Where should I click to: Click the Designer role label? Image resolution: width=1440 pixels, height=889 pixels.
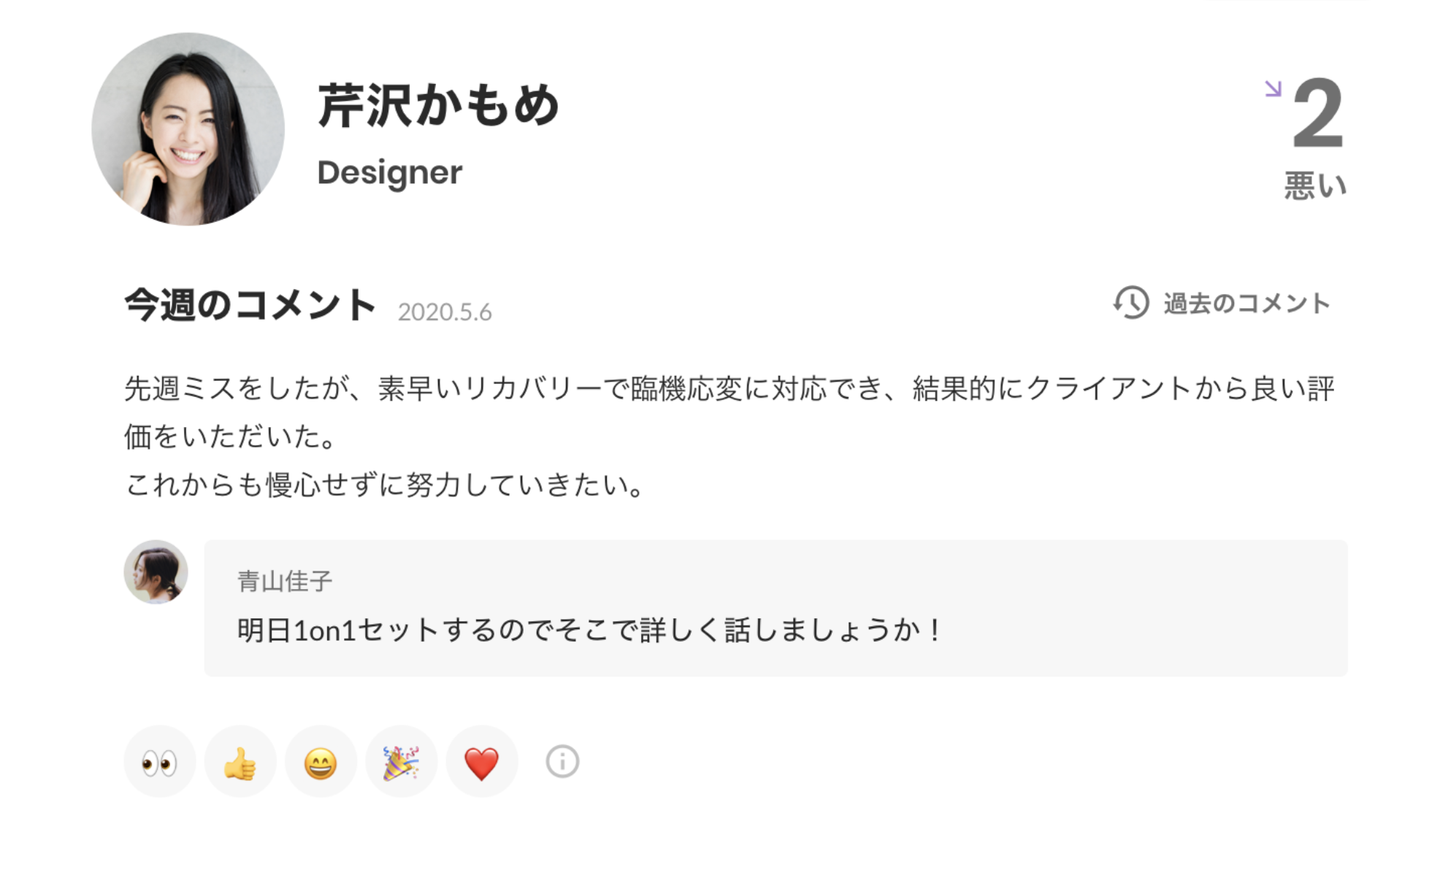point(390,173)
